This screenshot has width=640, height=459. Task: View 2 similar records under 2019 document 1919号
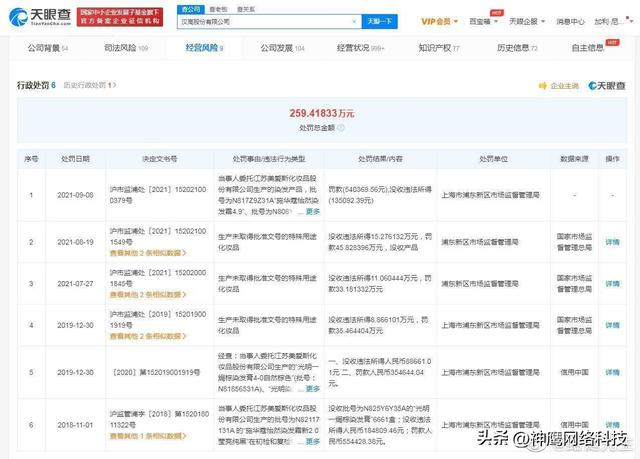[x=148, y=336]
